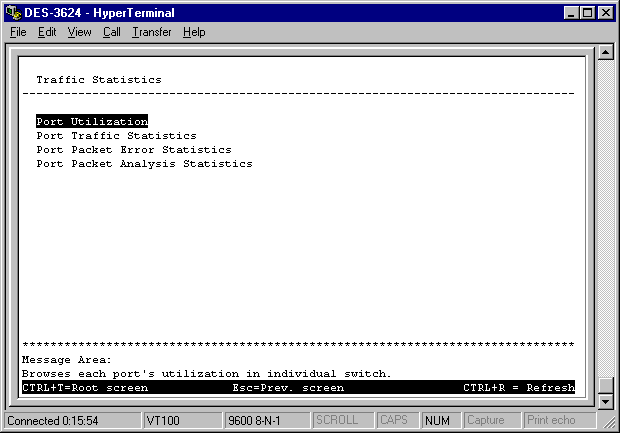
Task: Select Port Traffic Statistics entry
Action: (116, 136)
